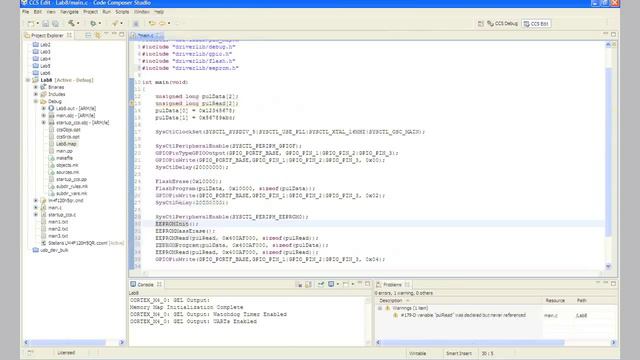Open the Build hammer dropdown arrow
Screen dimensions: 640x360
tap(78, 24)
